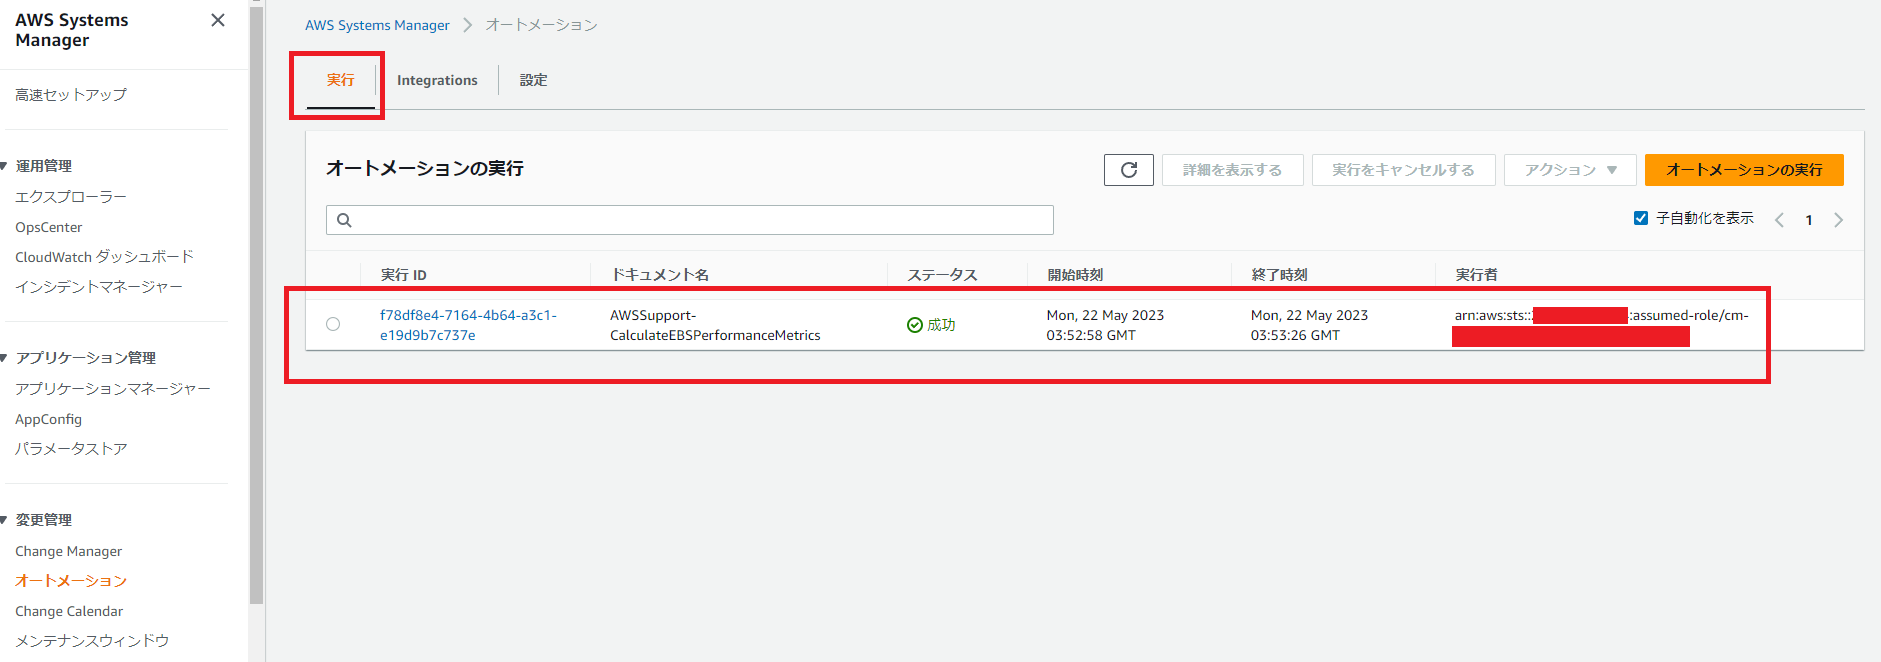
Task: Click the end time 03:53:26 GMT cell
Action: coord(1309,325)
